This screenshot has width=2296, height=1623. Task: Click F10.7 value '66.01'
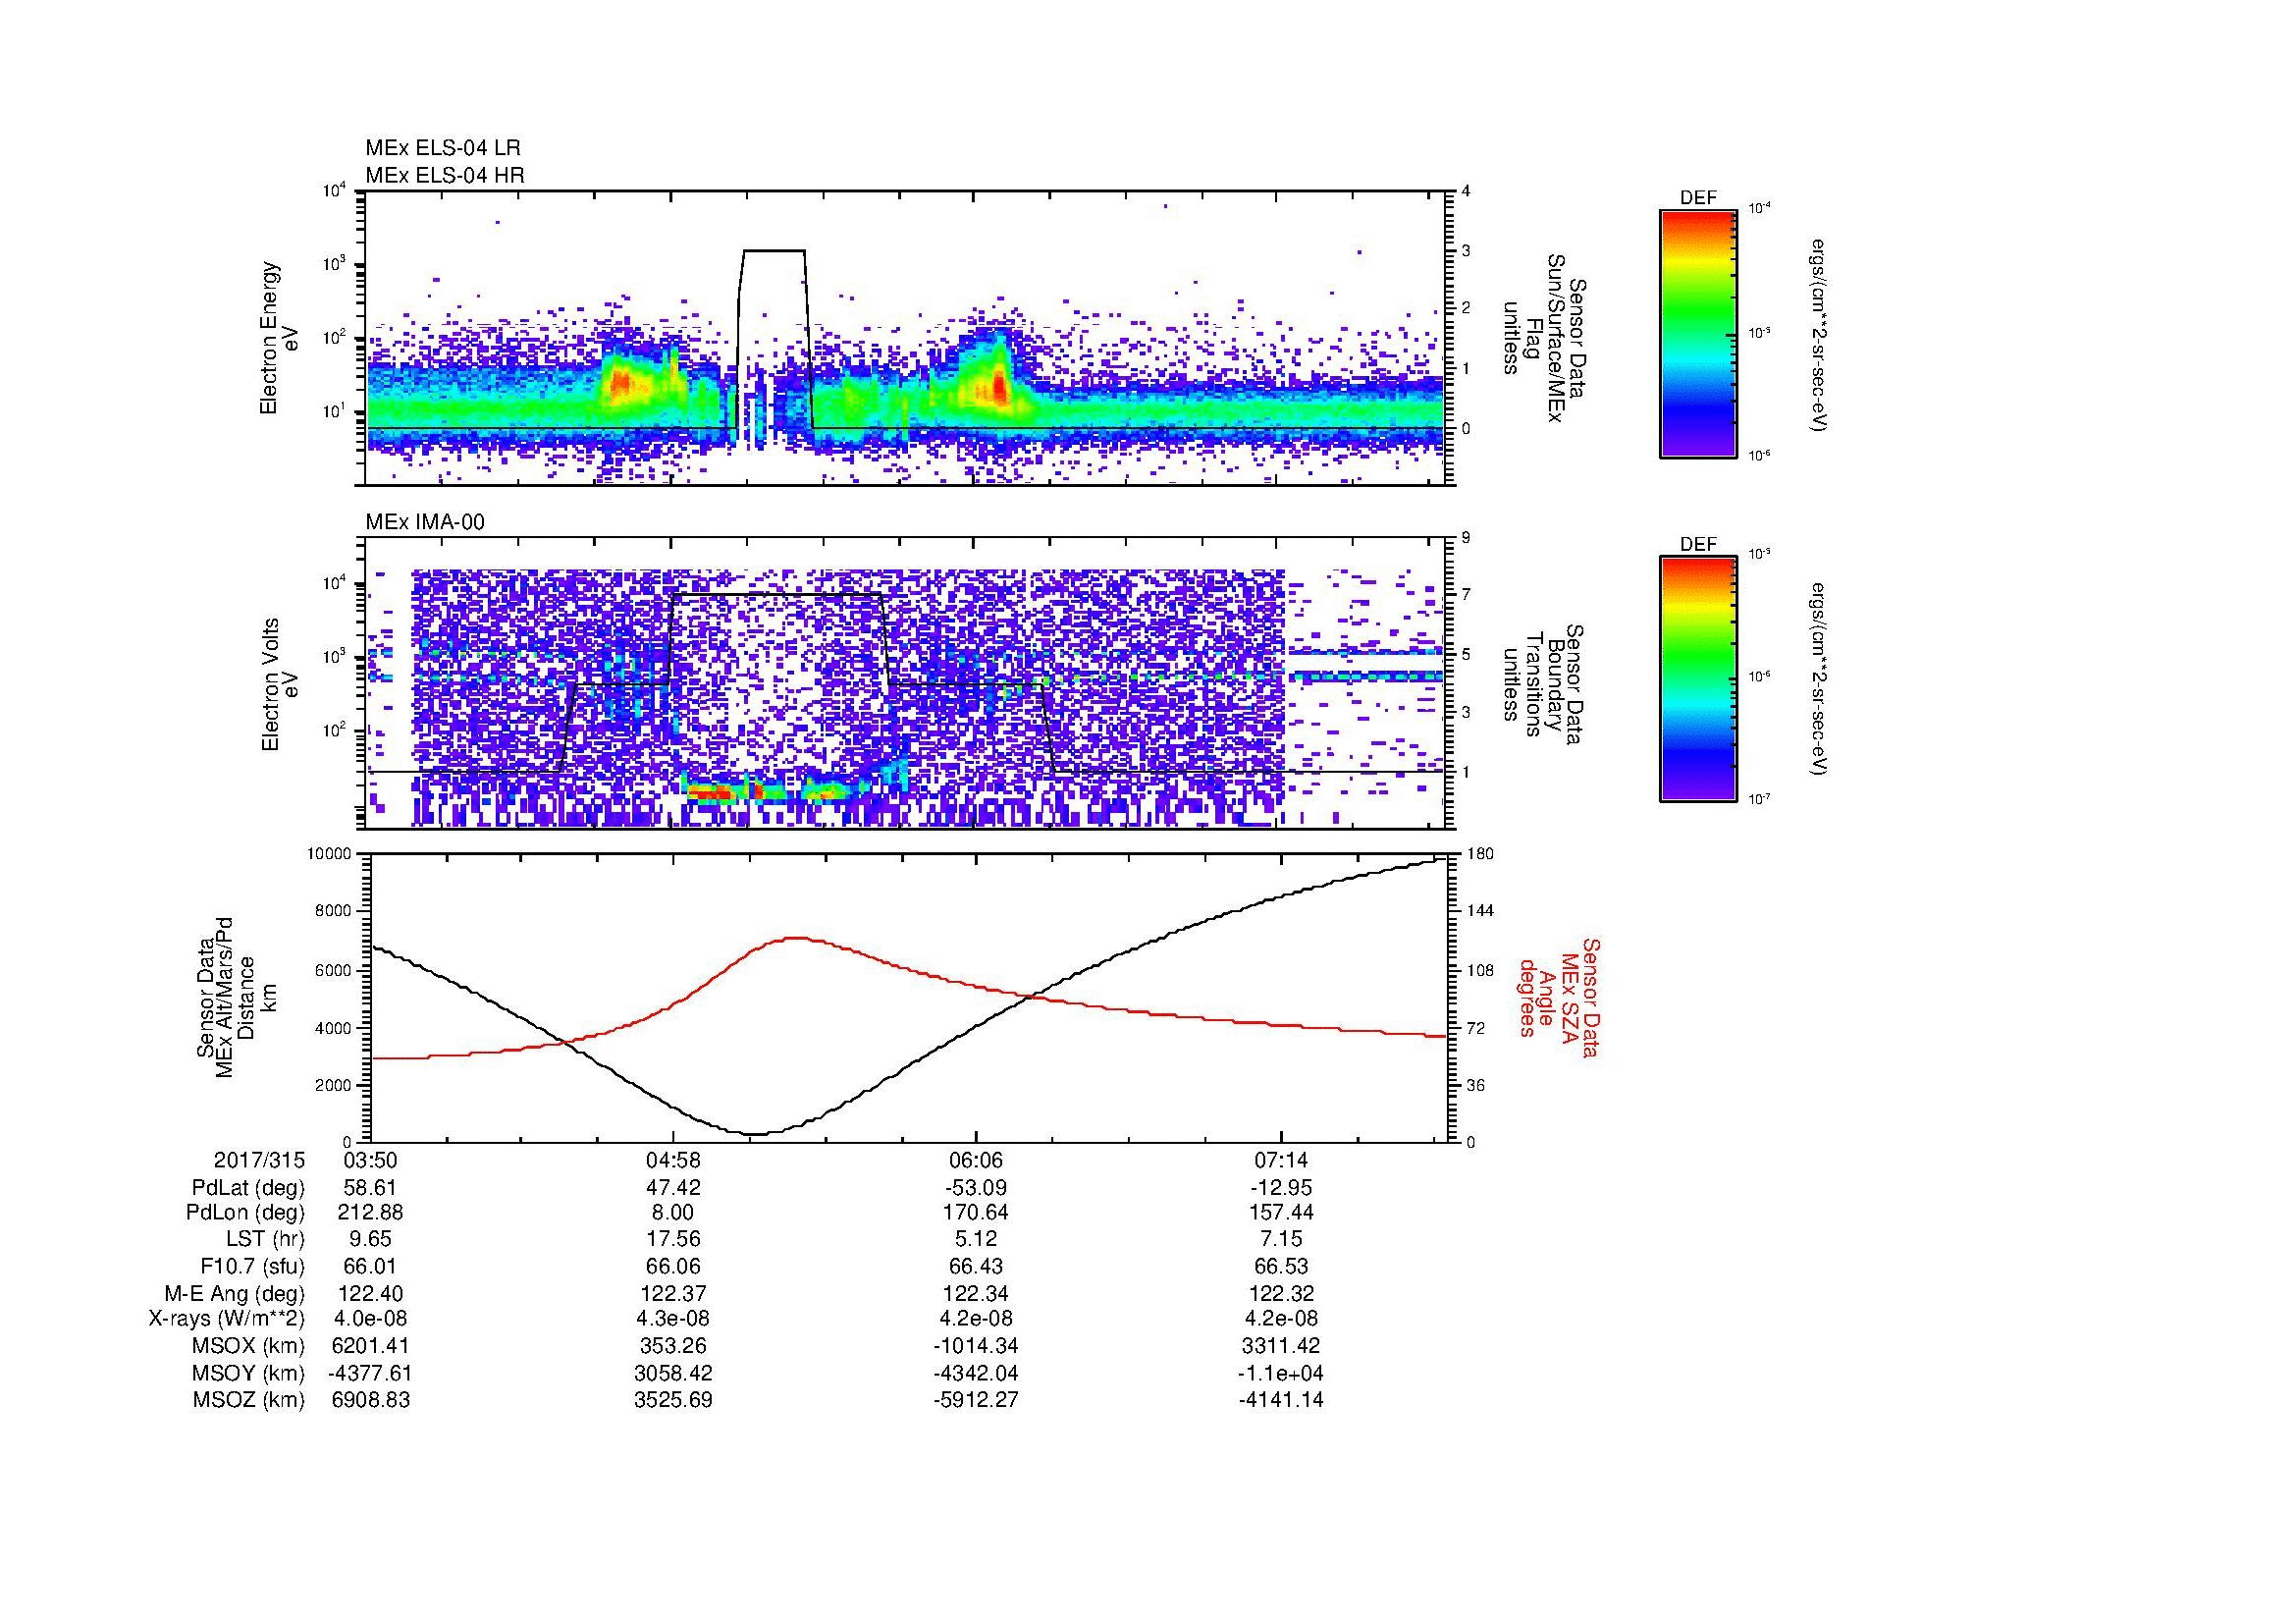tap(371, 1267)
